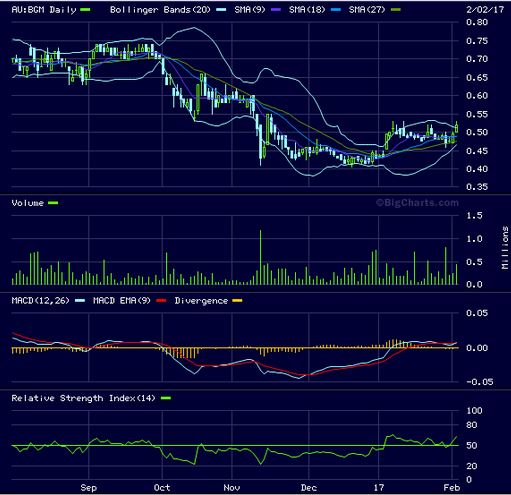Click the Feb marker on the time axis
This screenshot has width=511, height=495.
(x=452, y=488)
